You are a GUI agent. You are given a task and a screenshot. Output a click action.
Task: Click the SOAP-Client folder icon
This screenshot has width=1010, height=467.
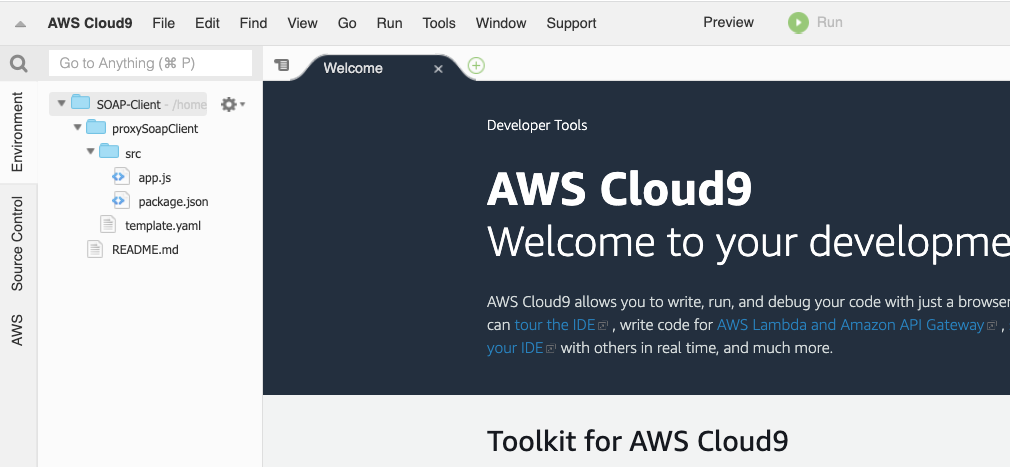[x=81, y=102]
